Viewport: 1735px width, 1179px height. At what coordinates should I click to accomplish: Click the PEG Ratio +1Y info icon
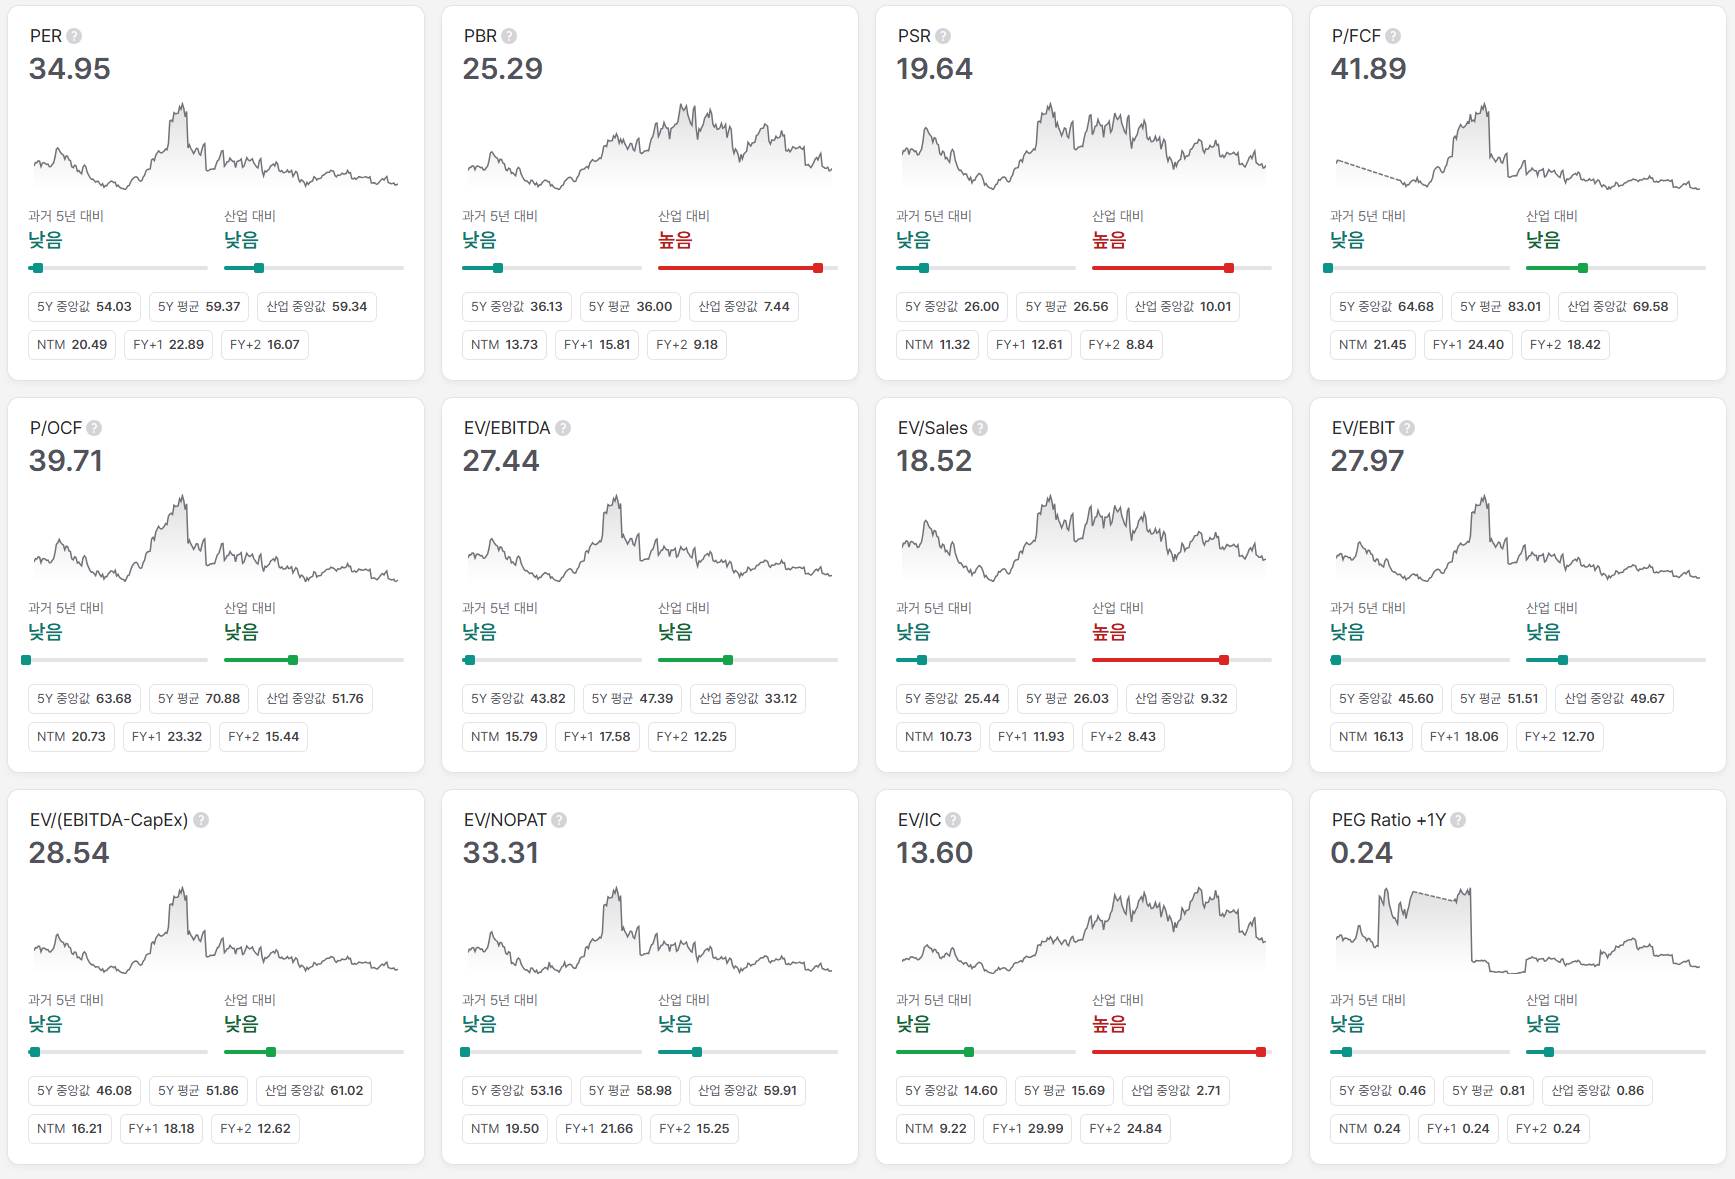click(x=1458, y=820)
